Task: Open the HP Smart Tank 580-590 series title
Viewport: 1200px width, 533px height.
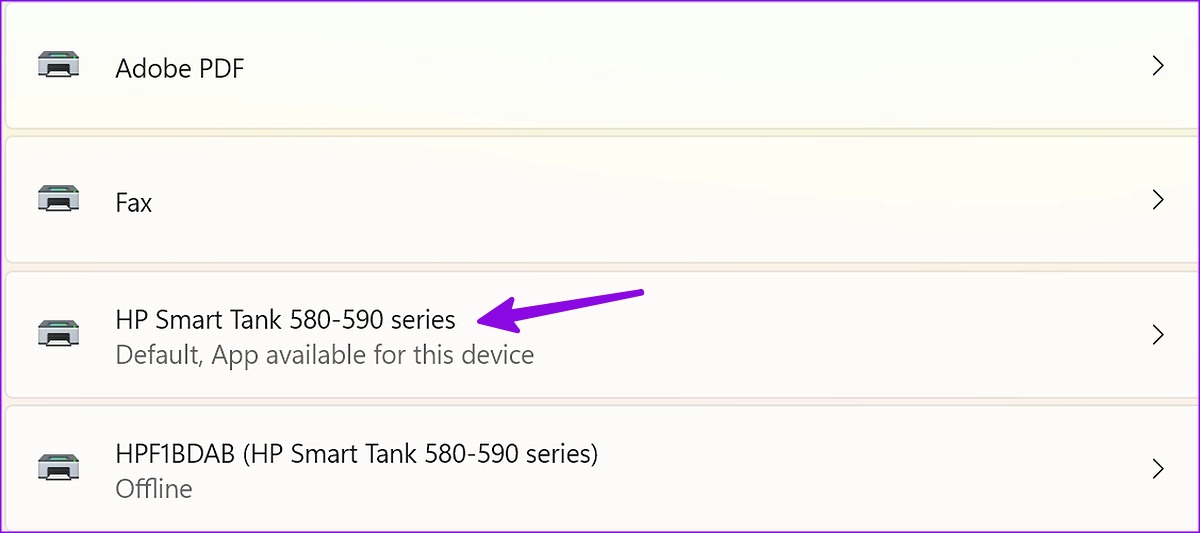Action: (x=285, y=320)
